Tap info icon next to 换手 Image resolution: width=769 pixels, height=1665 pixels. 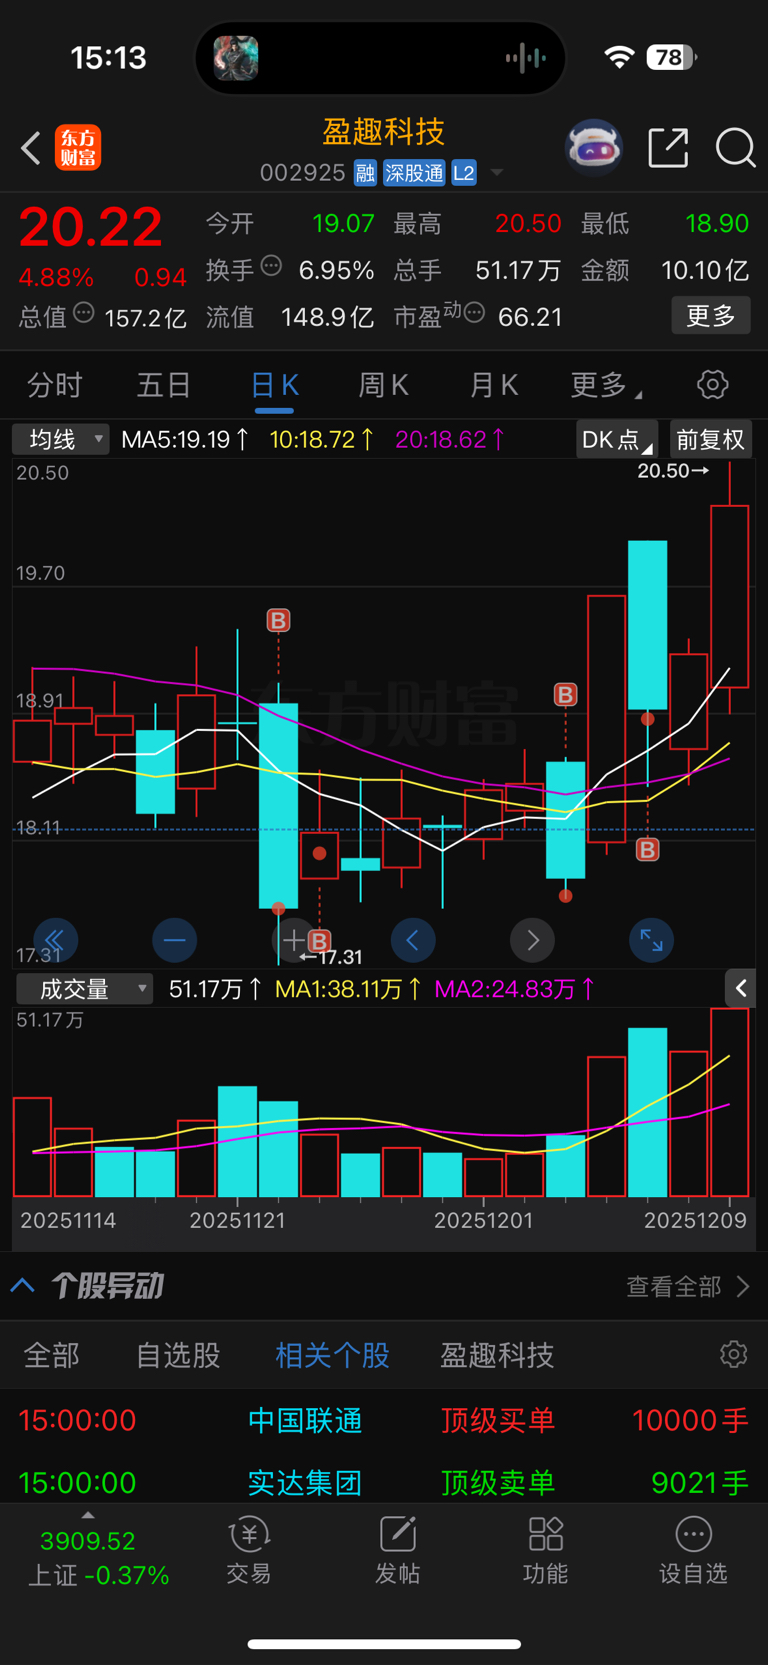(271, 266)
